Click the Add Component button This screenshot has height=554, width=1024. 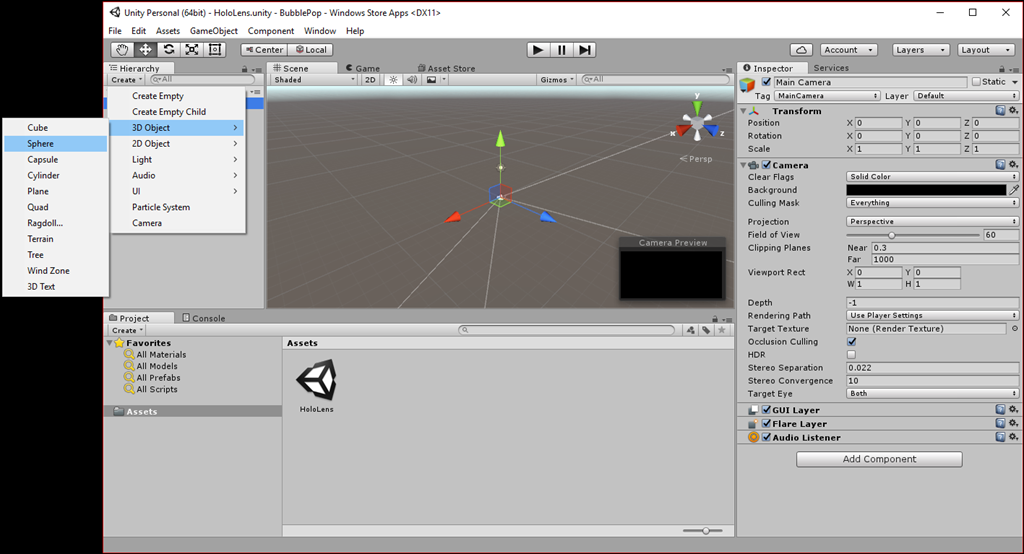coord(879,459)
